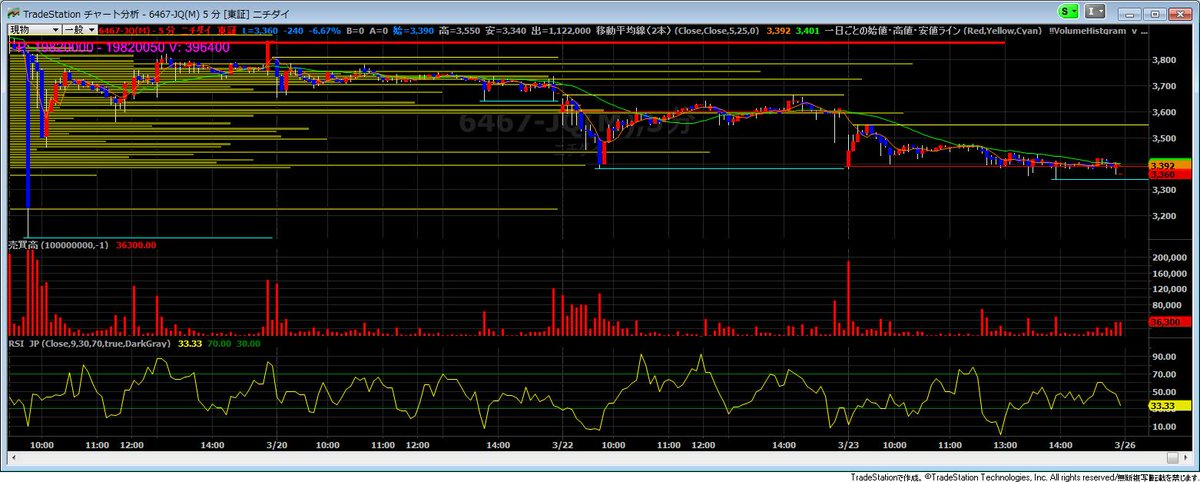
Task: Maximize the chart analysis window
Action: click(x=1154, y=13)
